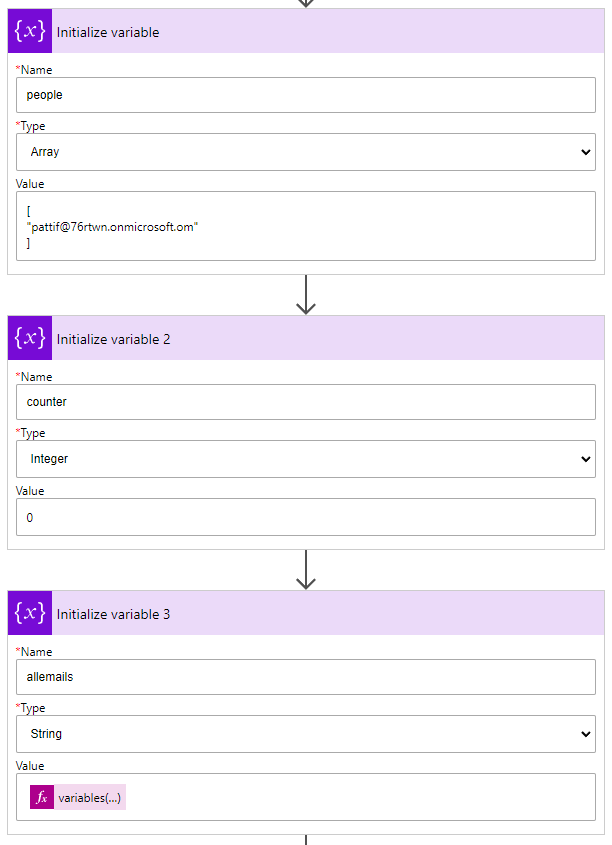Open the Type dropdown showing Array

(305, 152)
